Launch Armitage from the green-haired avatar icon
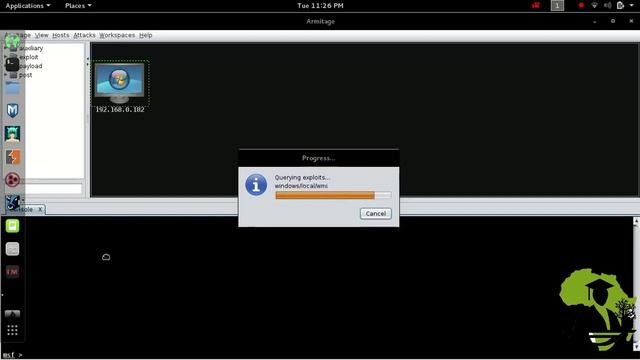The width and height of the screenshot is (640, 360). [12, 134]
